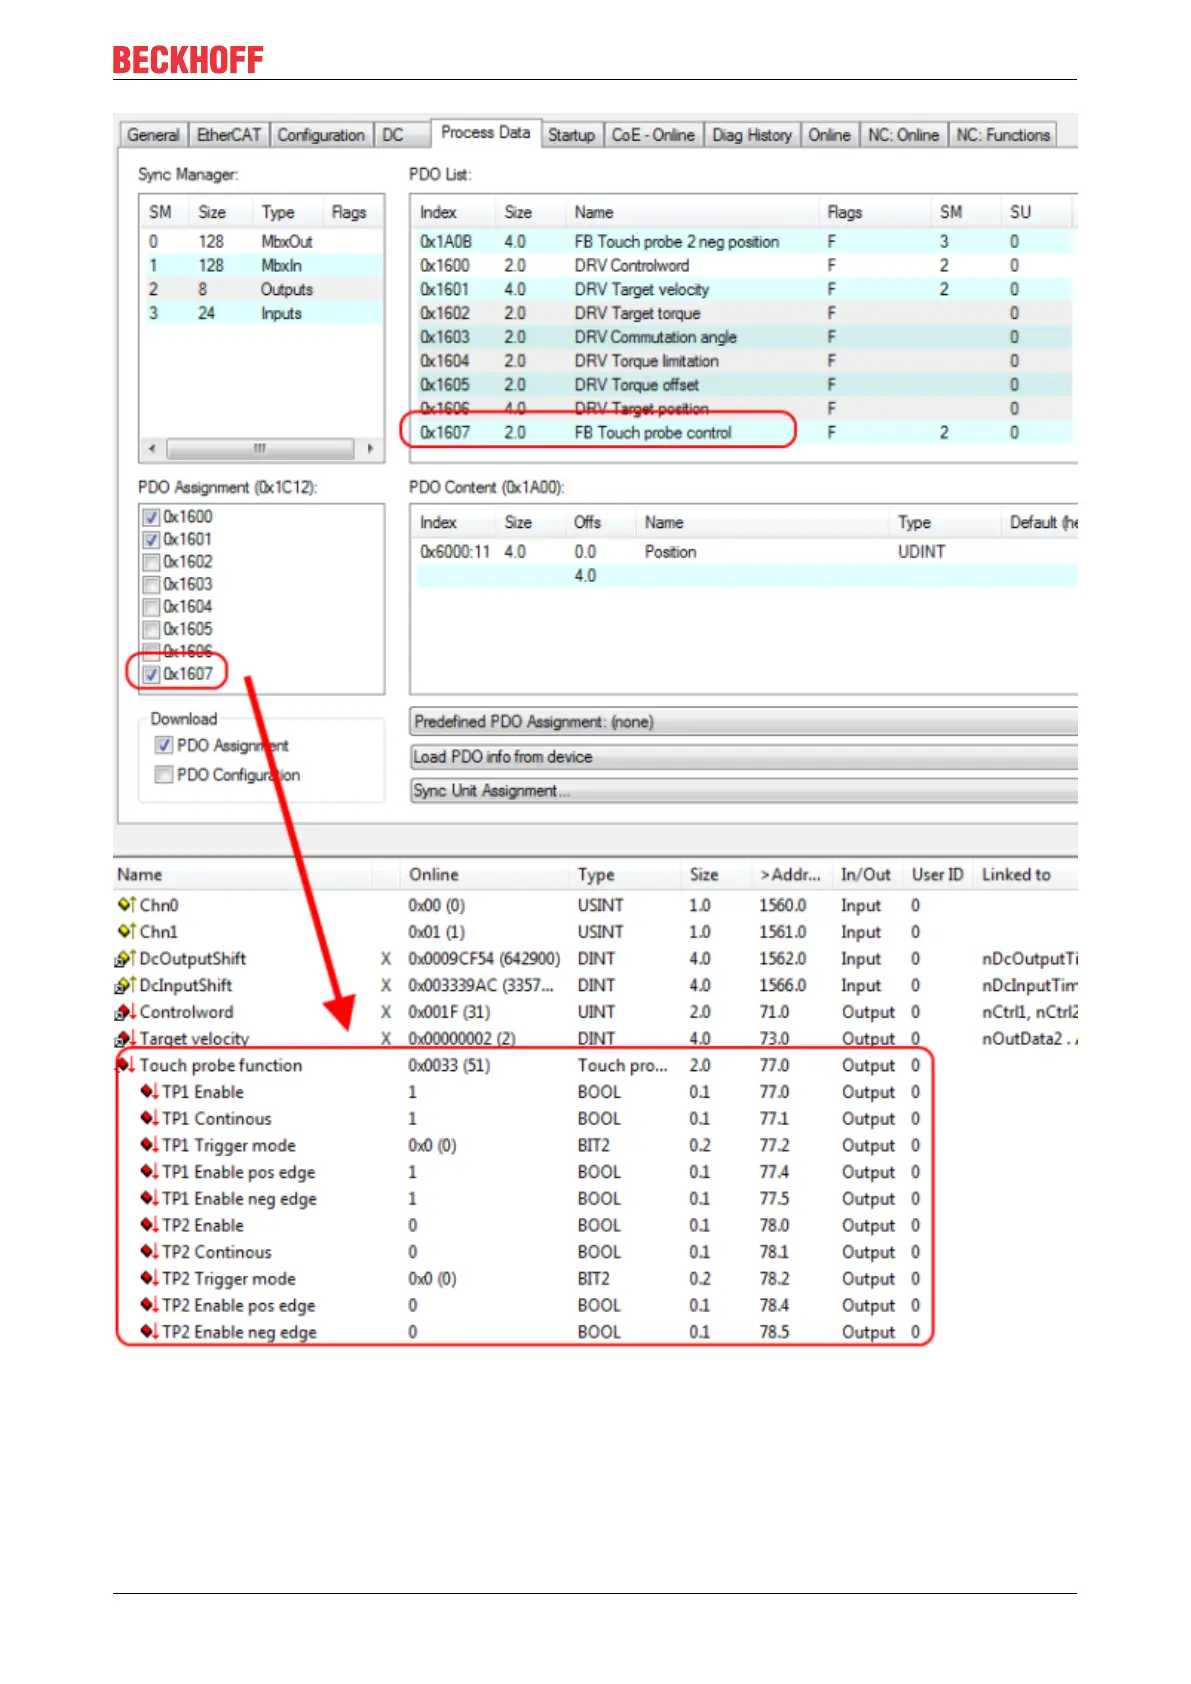Click the TP1 Trigger mode output icon
Viewport: 1191px width, 1684px height.
[x=149, y=1145]
